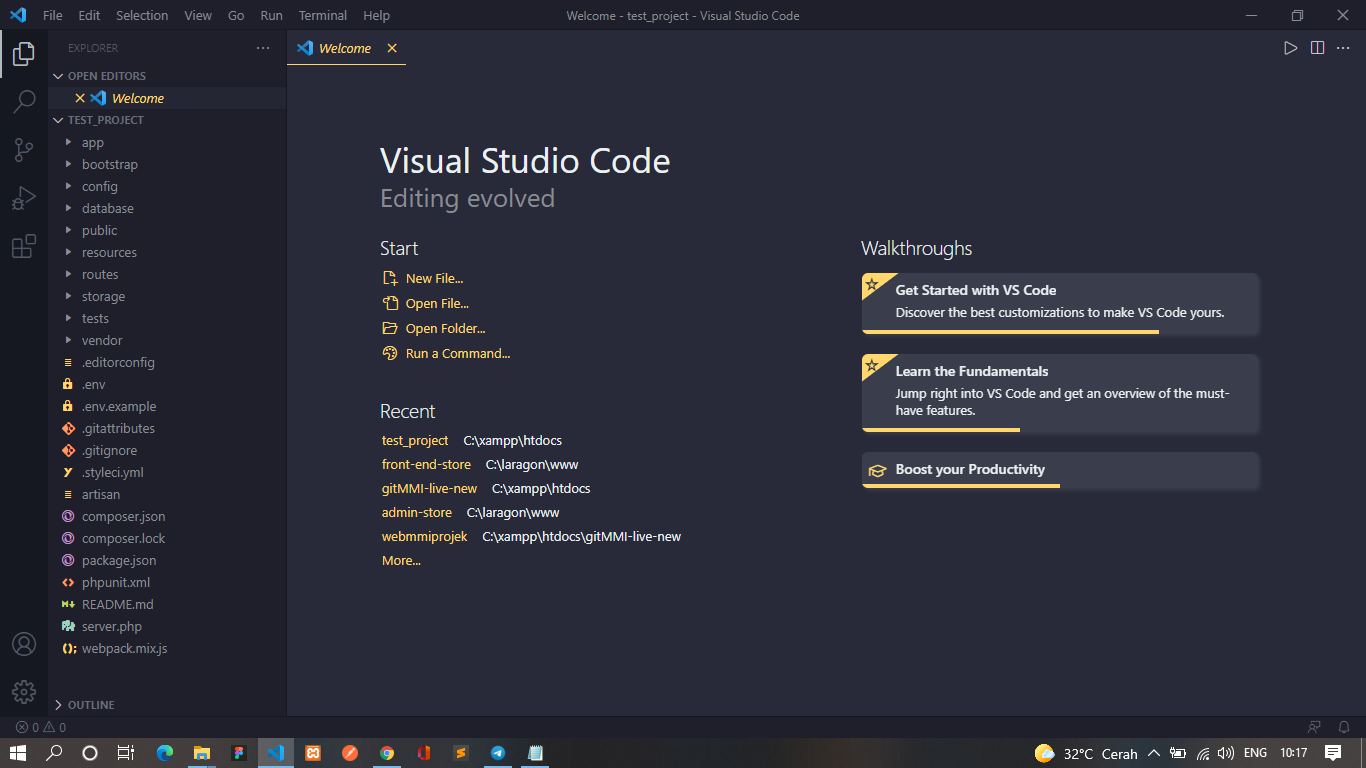Click the errors and warnings status indicator
The width and height of the screenshot is (1366, 768).
coord(40,727)
